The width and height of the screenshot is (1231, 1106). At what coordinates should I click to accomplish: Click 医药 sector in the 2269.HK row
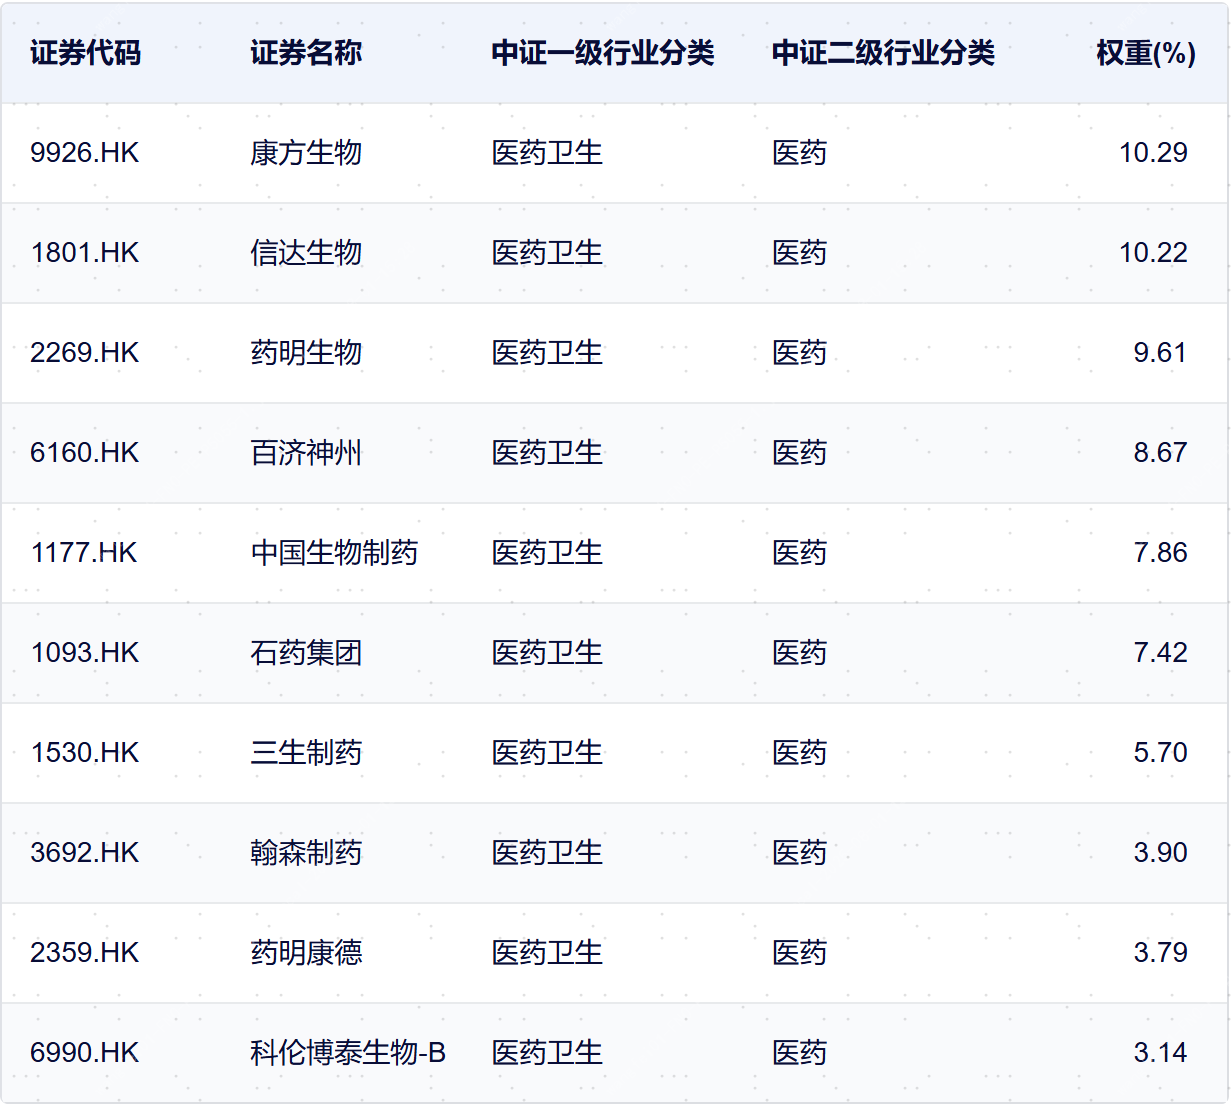800,353
